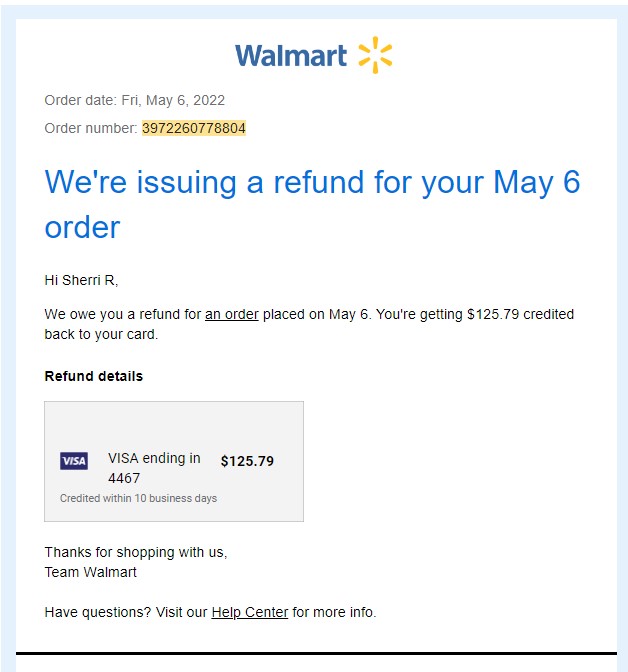Click the order date Fri, May 6, 2022
This screenshot has width=628, height=672.
(173, 100)
